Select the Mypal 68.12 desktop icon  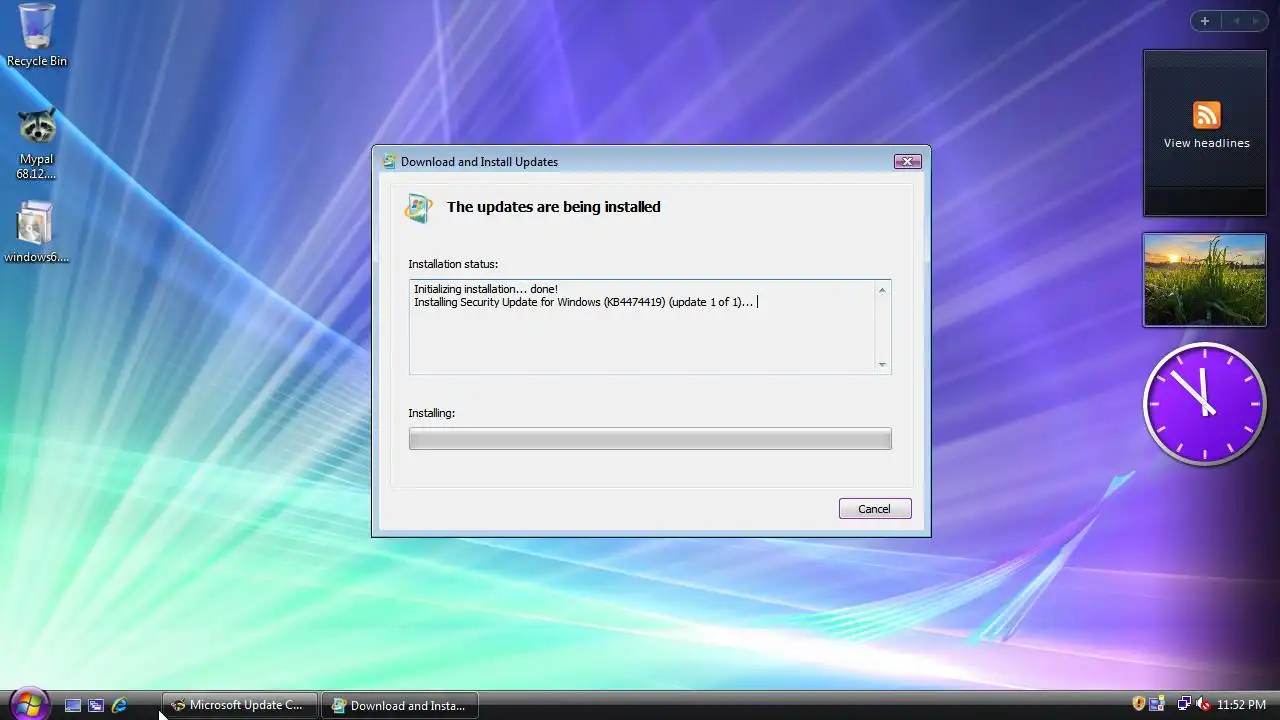pos(36,143)
